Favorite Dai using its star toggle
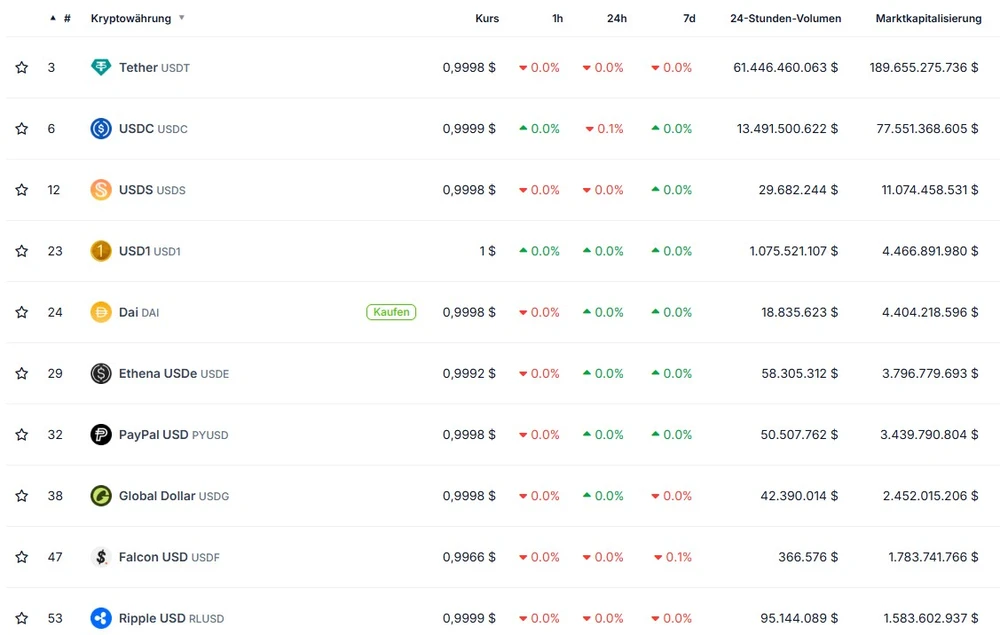This screenshot has height=635, width=1000. (x=21, y=312)
